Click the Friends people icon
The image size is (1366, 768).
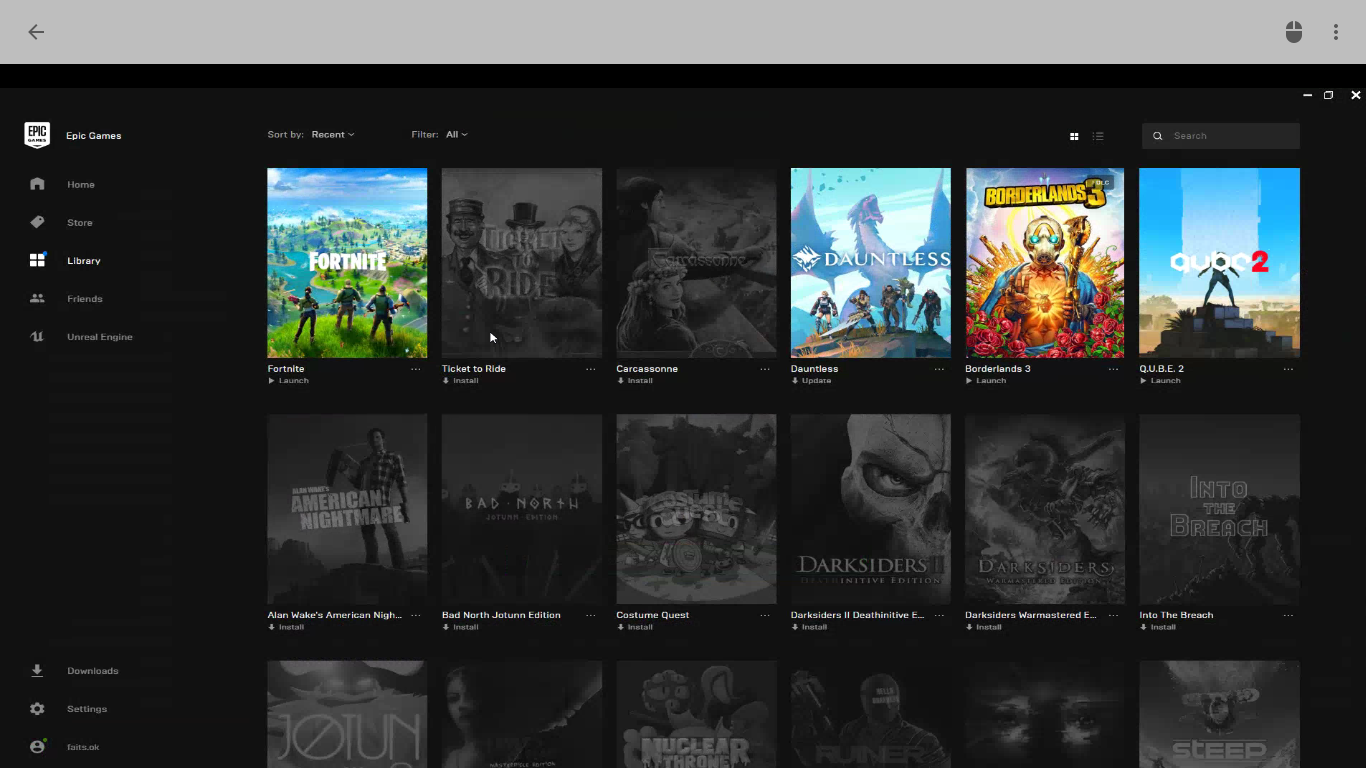(x=37, y=298)
